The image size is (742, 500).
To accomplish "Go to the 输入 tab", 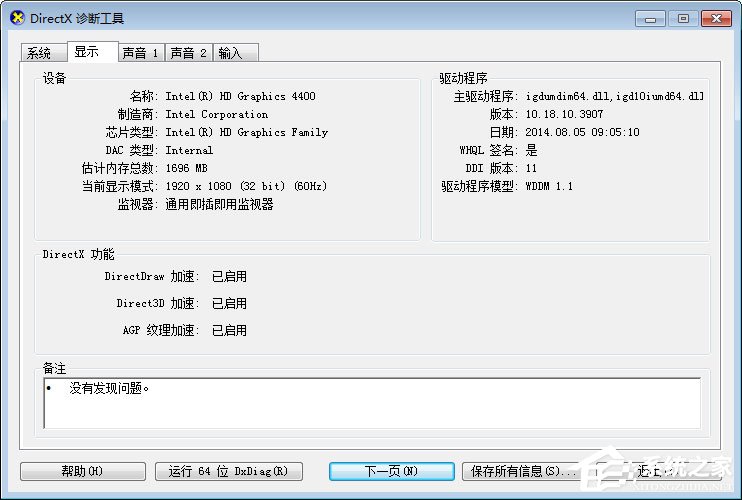I will click(236, 53).
